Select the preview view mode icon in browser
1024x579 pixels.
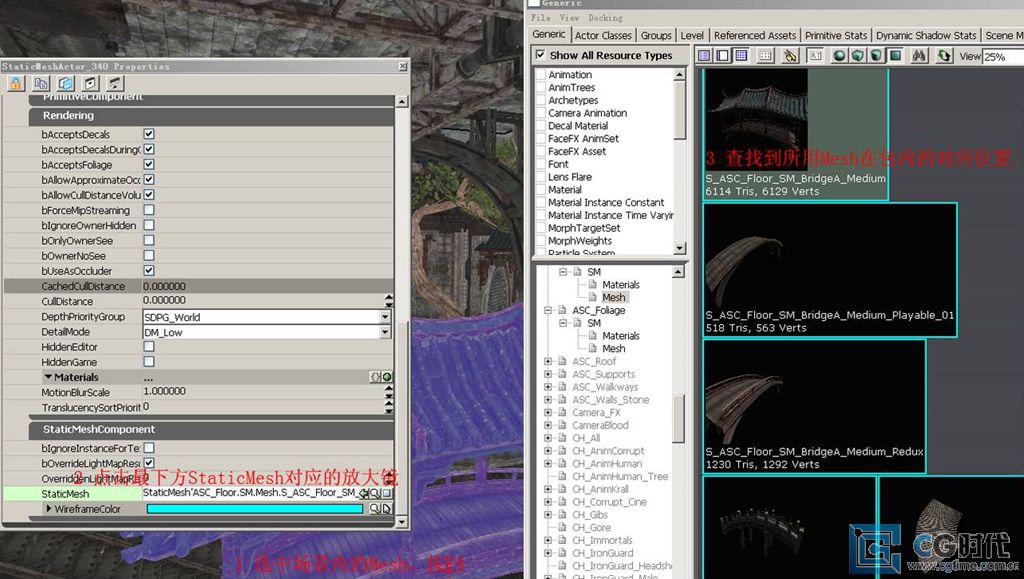point(722,56)
